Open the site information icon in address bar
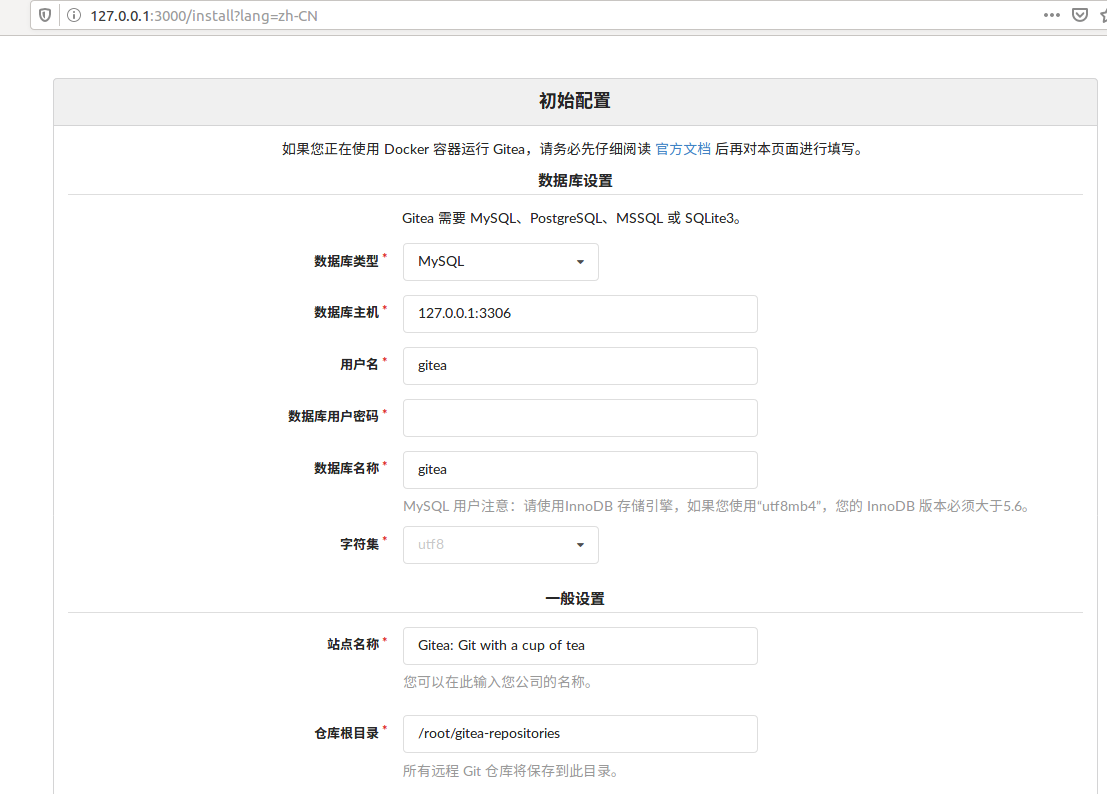This screenshot has height=794, width=1107. coord(73,16)
